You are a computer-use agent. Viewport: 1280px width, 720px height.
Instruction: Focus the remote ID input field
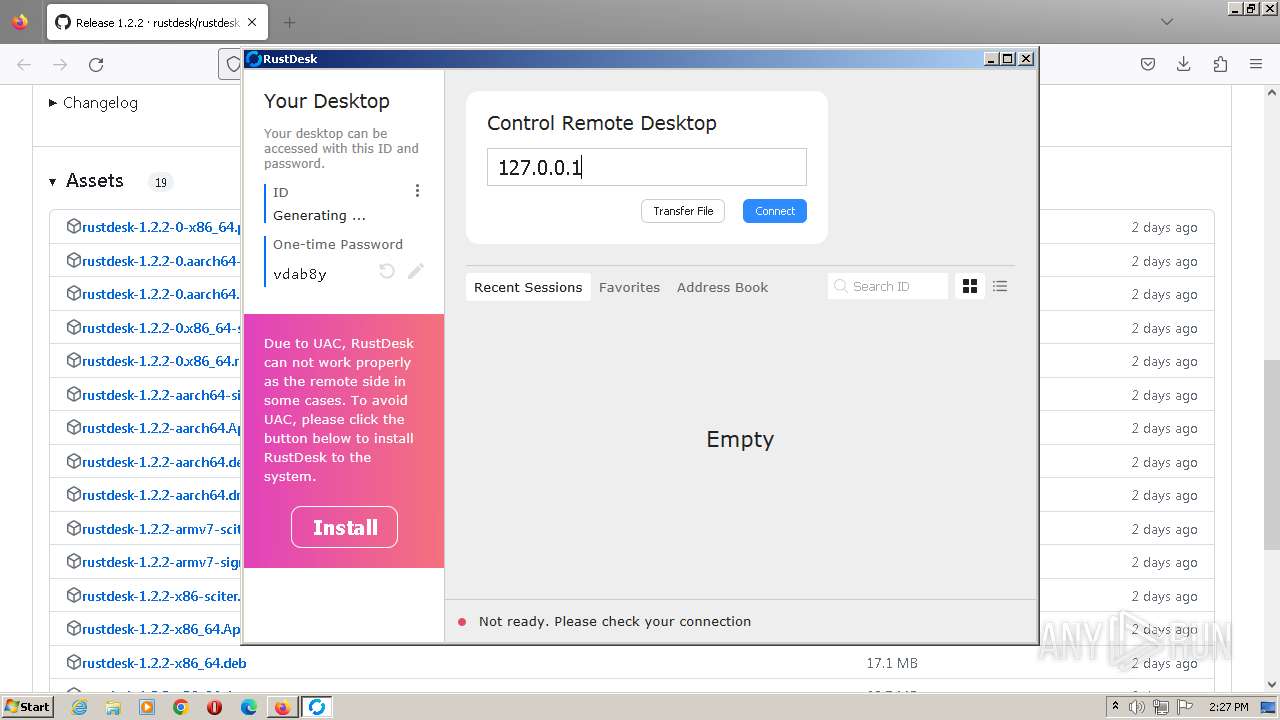[x=647, y=167]
